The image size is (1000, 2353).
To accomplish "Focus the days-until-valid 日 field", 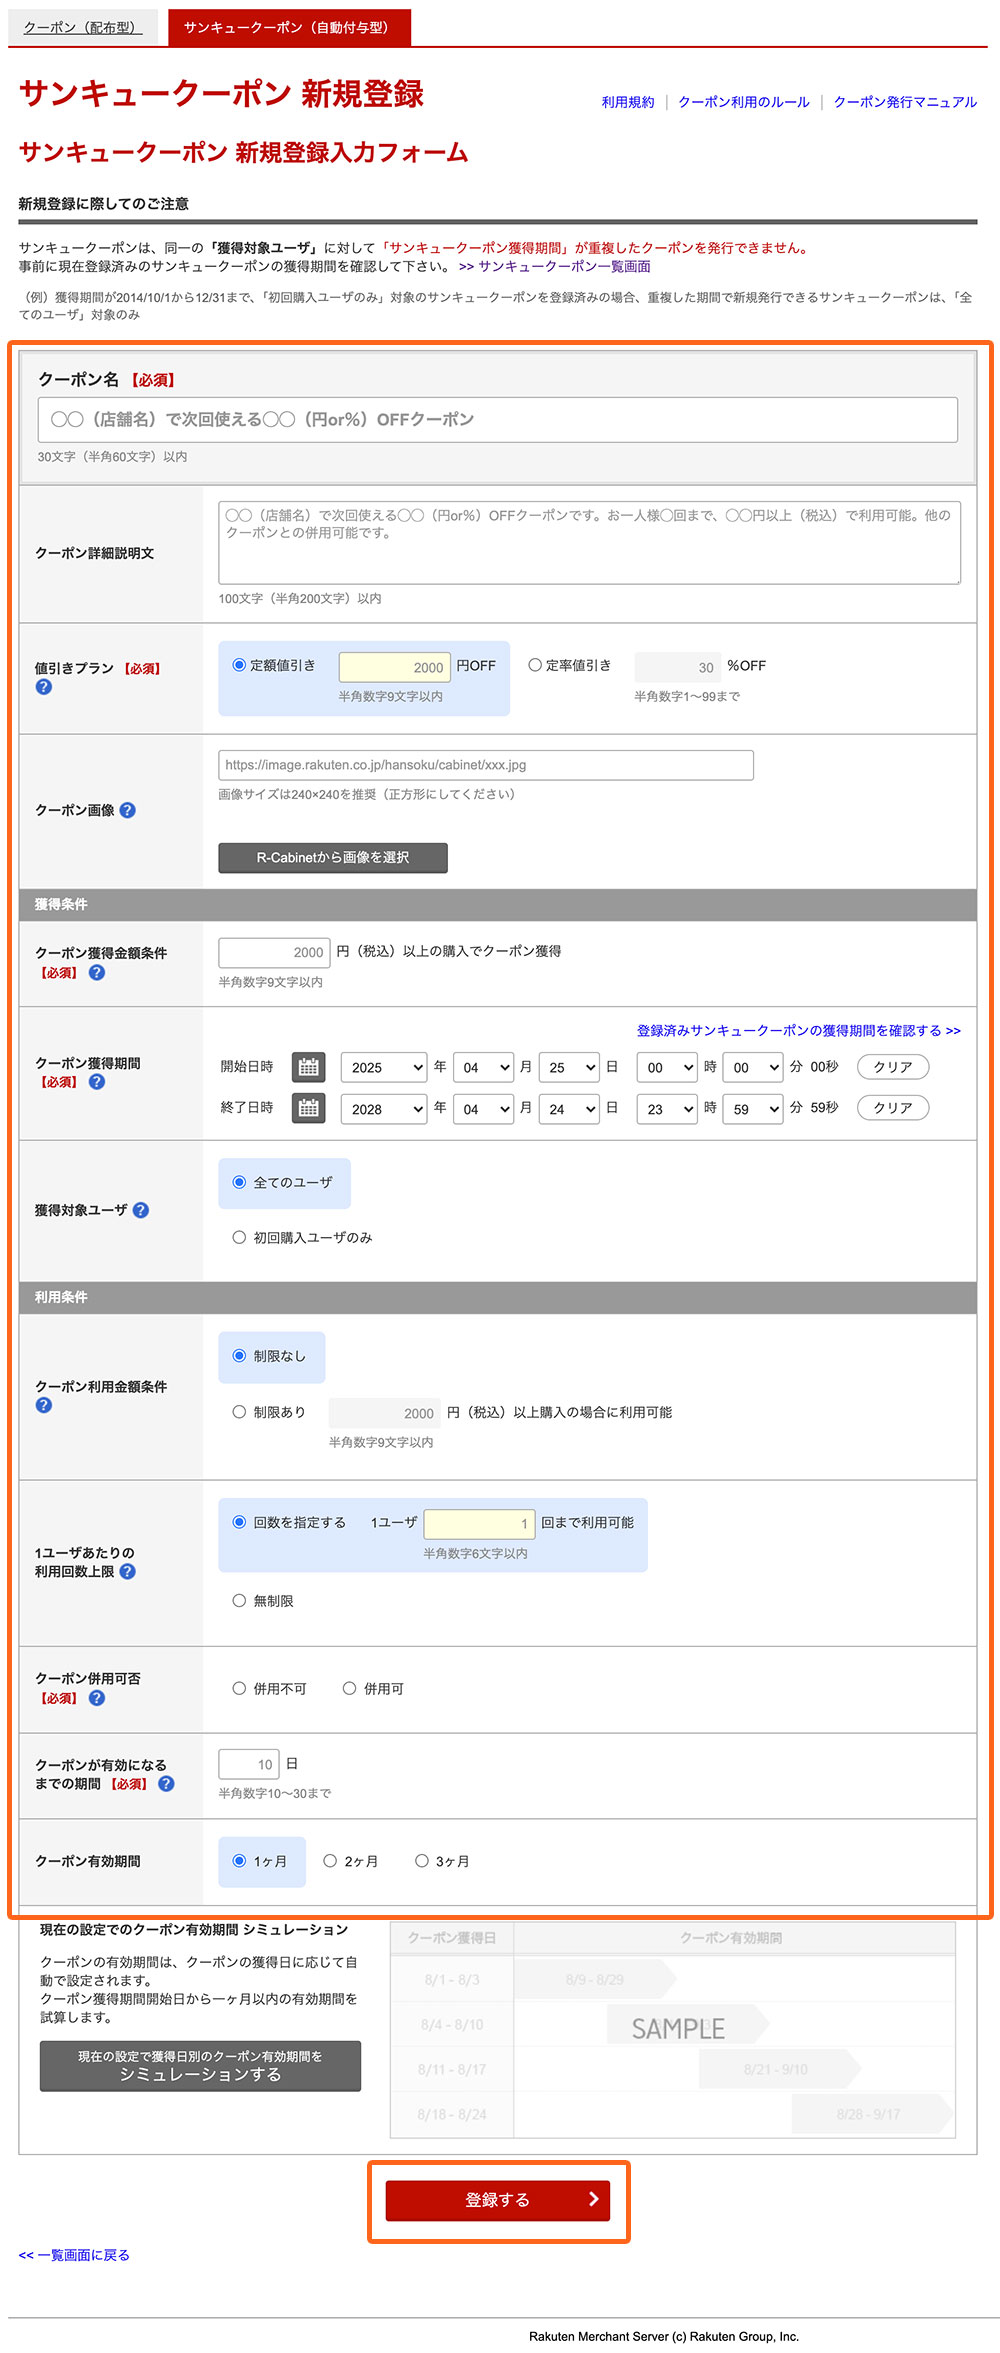I will pyautogui.click(x=249, y=1764).
